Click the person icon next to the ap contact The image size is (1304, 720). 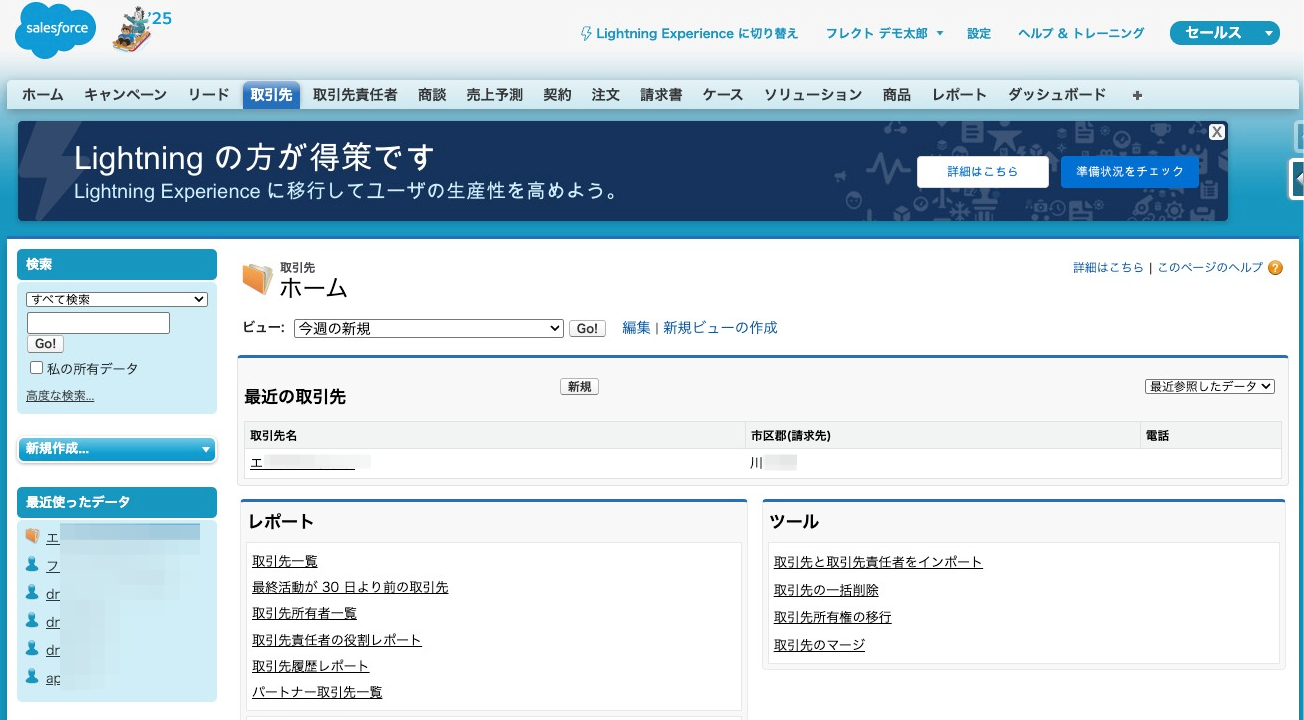[33, 677]
